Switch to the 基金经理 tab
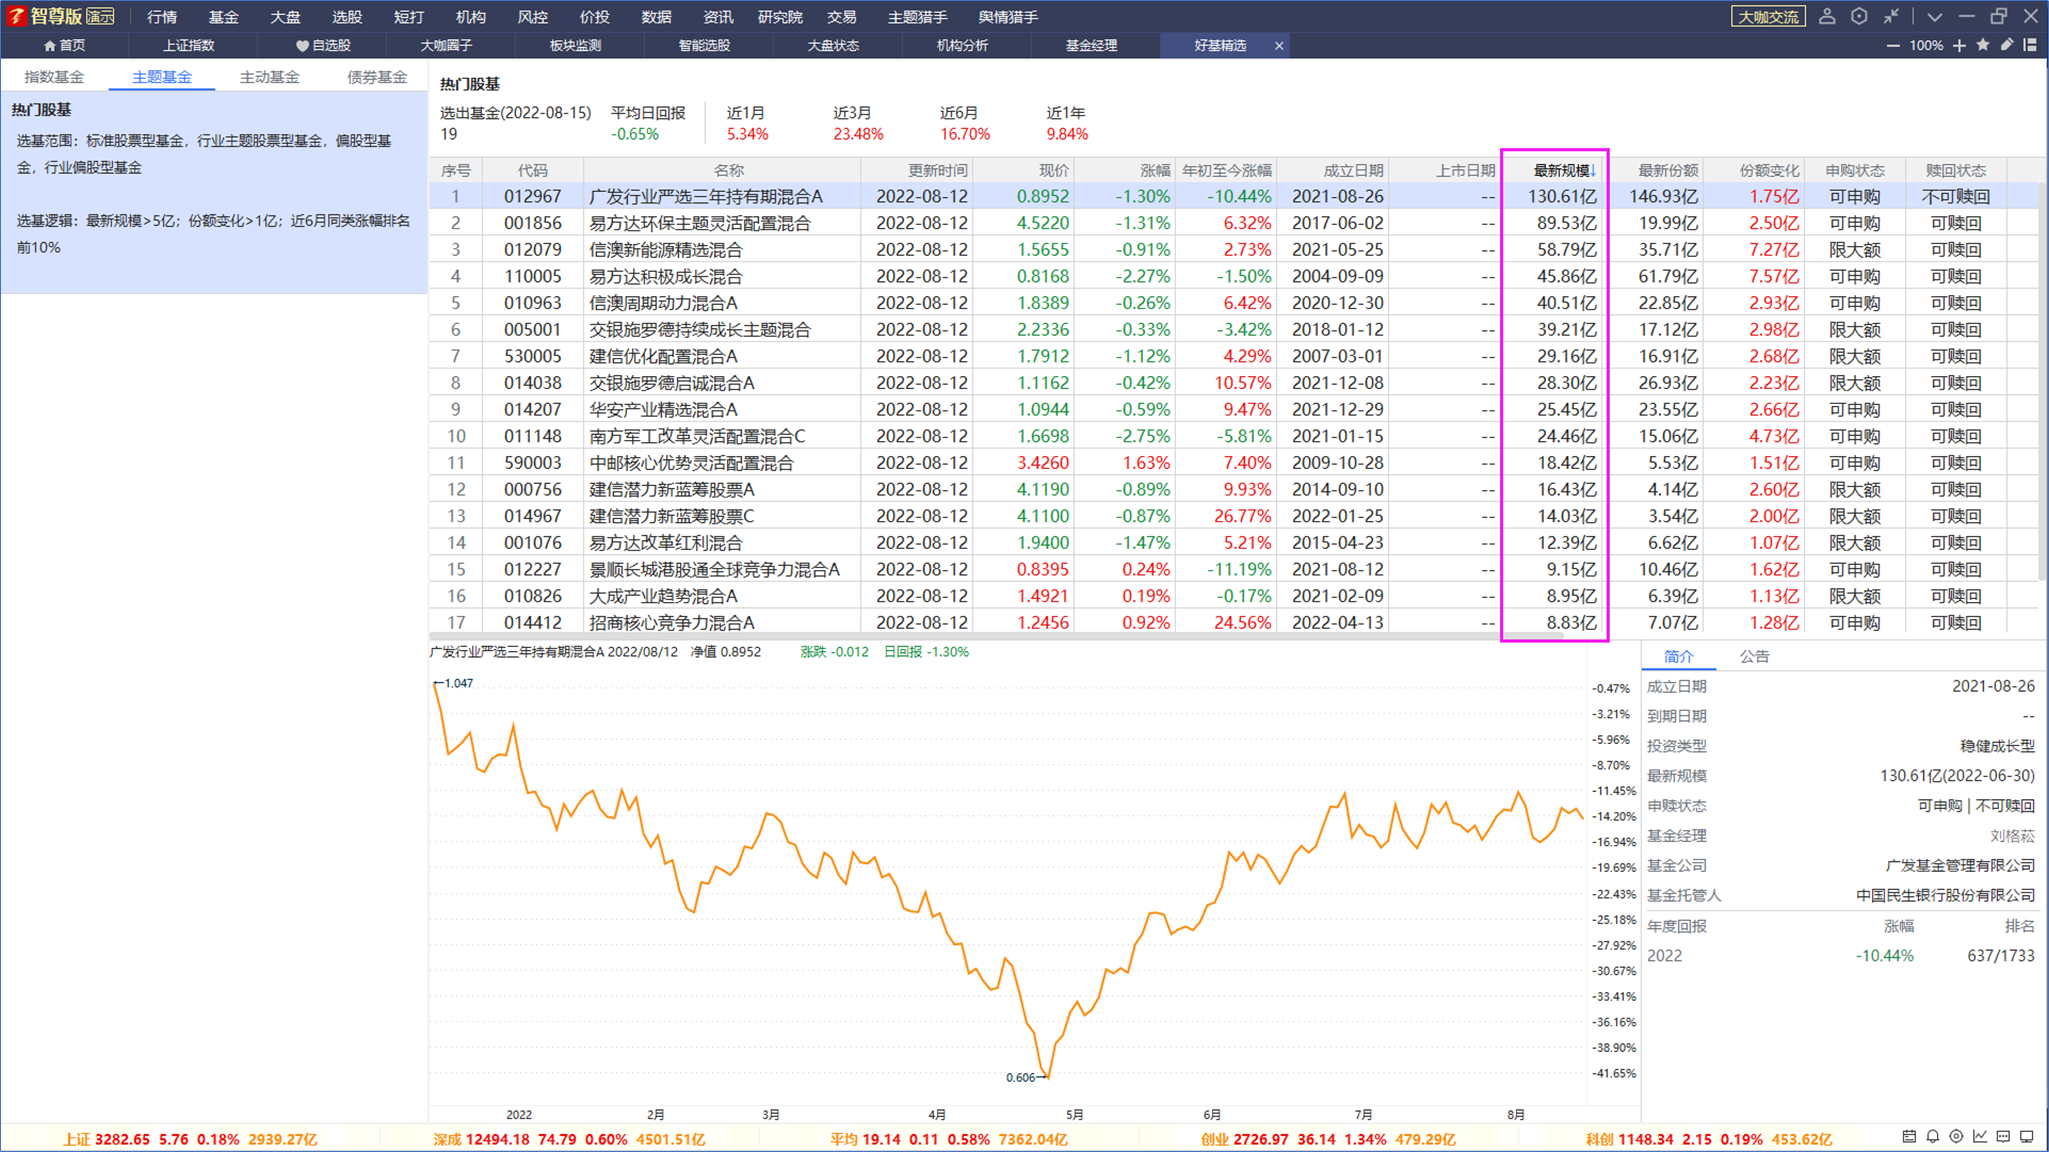The height and width of the screenshot is (1152, 2049). (1091, 46)
